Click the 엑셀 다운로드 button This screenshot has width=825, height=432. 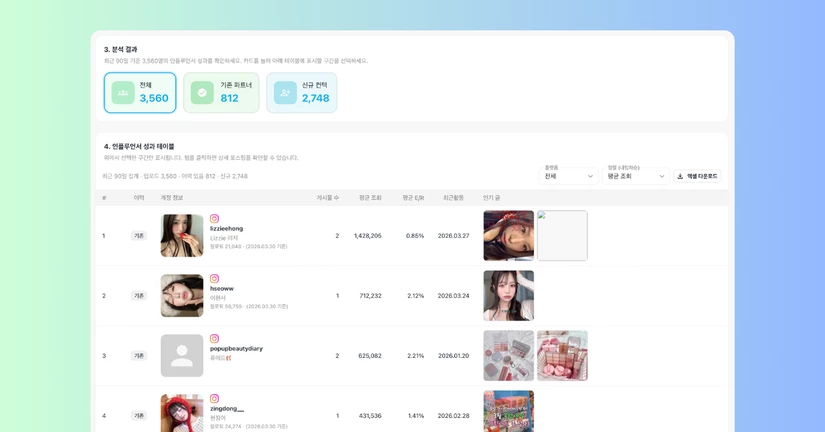[x=697, y=176]
